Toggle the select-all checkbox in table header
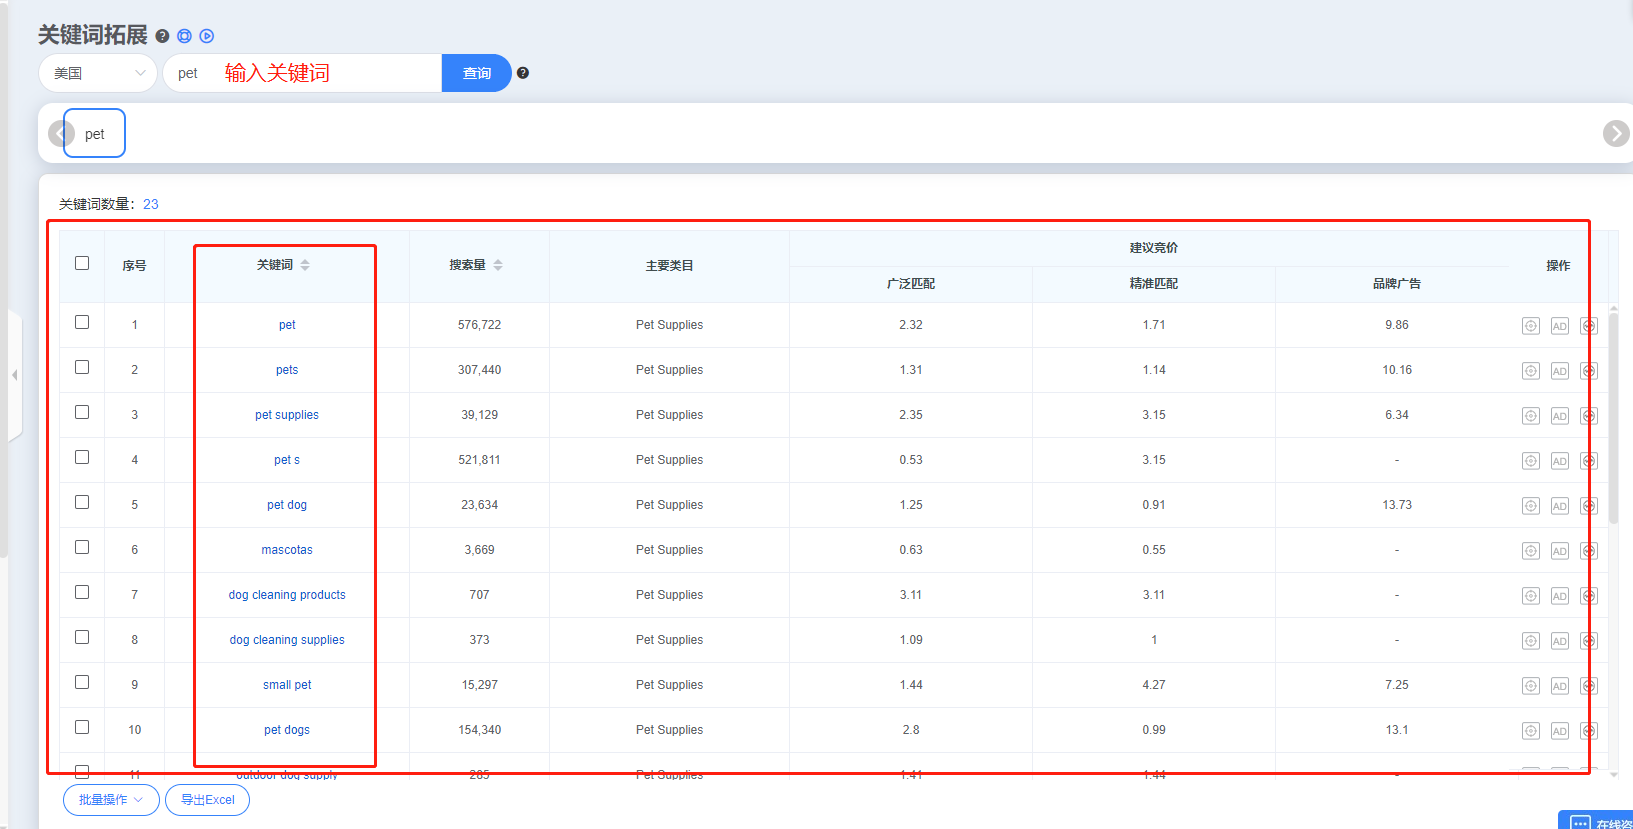The height and width of the screenshot is (829, 1633). pyautogui.click(x=82, y=263)
